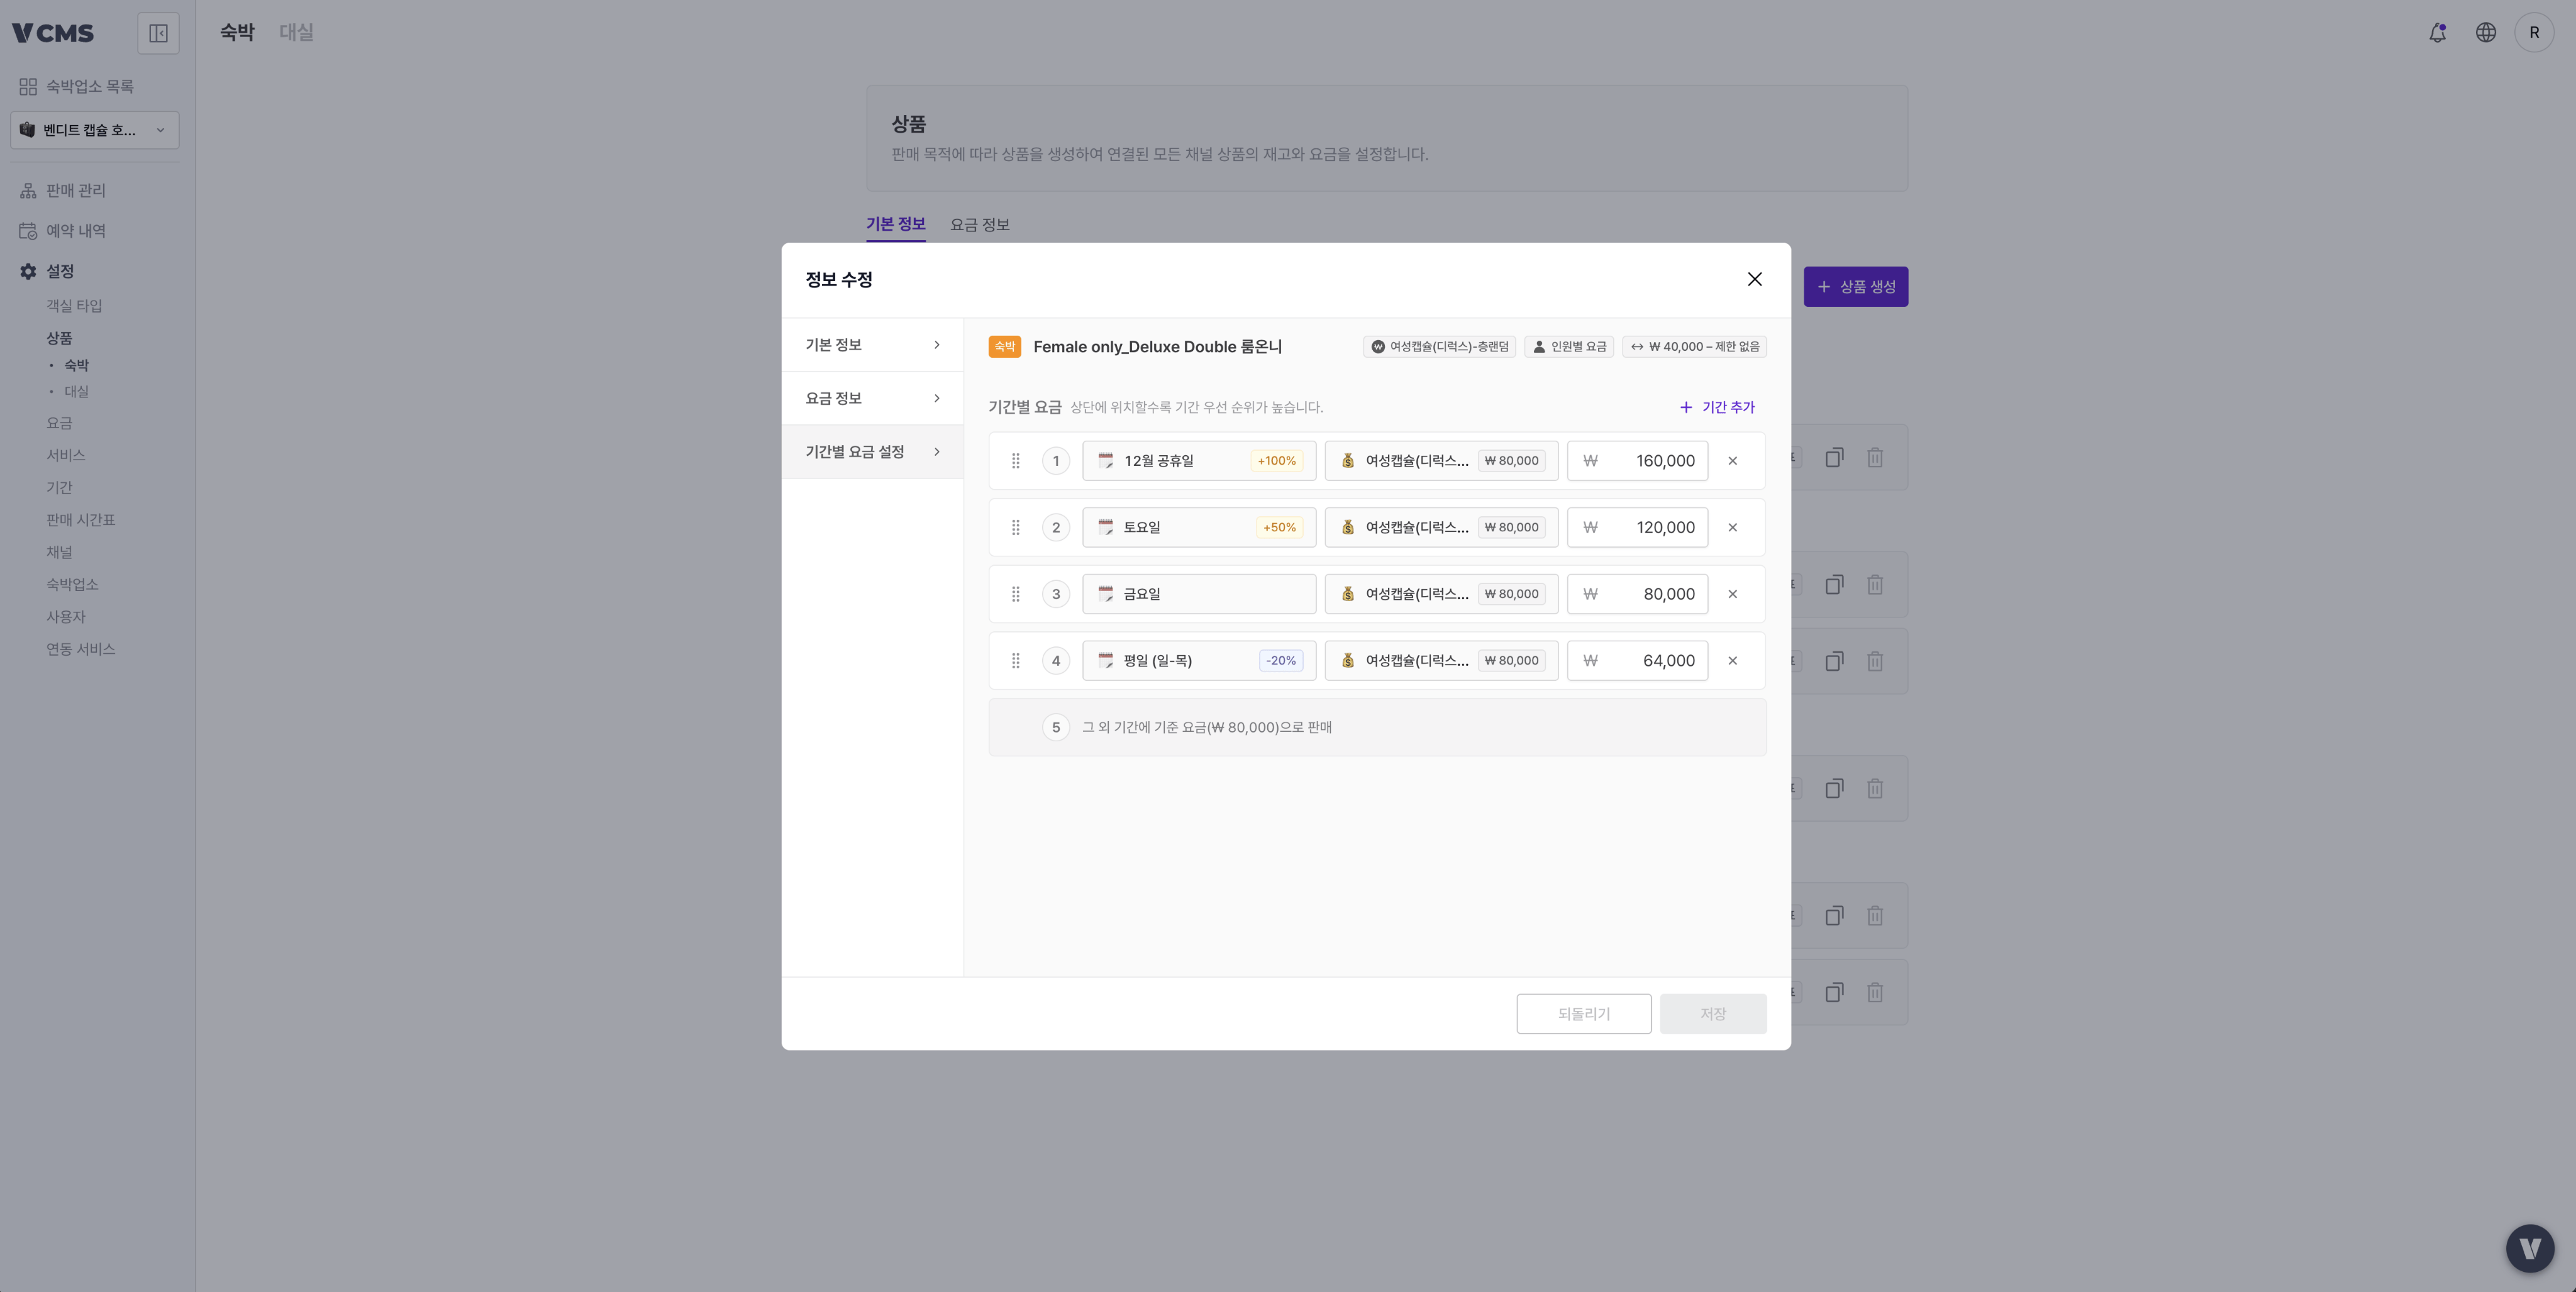This screenshot has height=1292, width=2576.
Task: Click 기간 추가 to add a period
Action: pyautogui.click(x=1717, y=407)
